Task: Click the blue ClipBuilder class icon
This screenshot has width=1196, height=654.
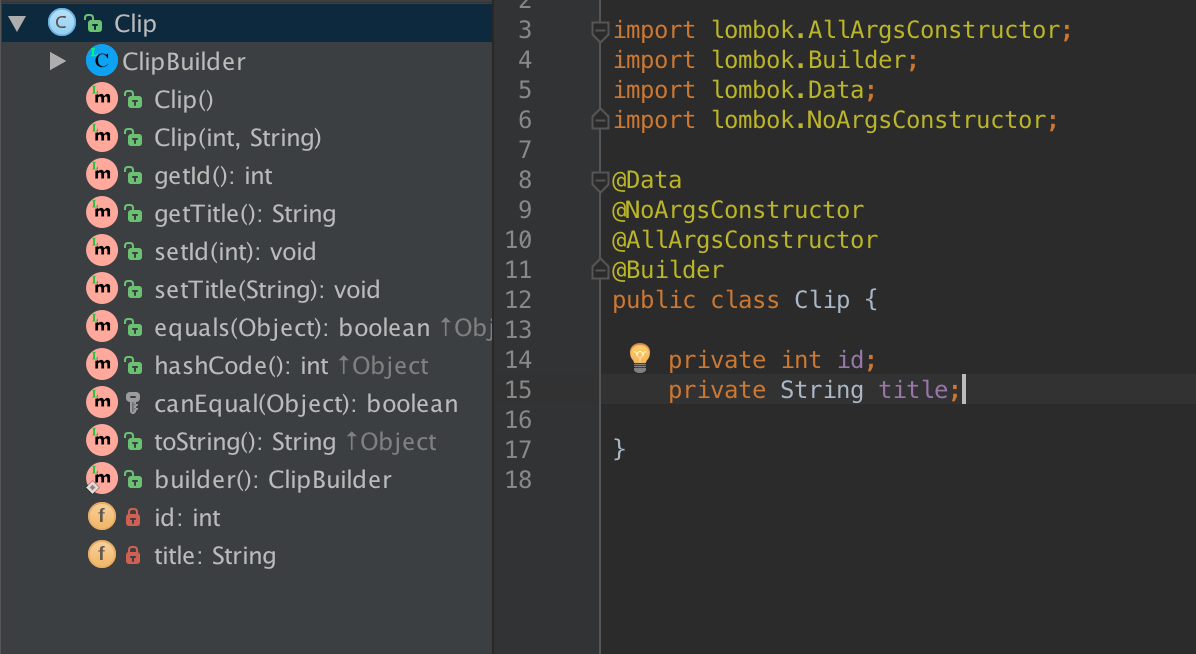Action: point(101,62)
